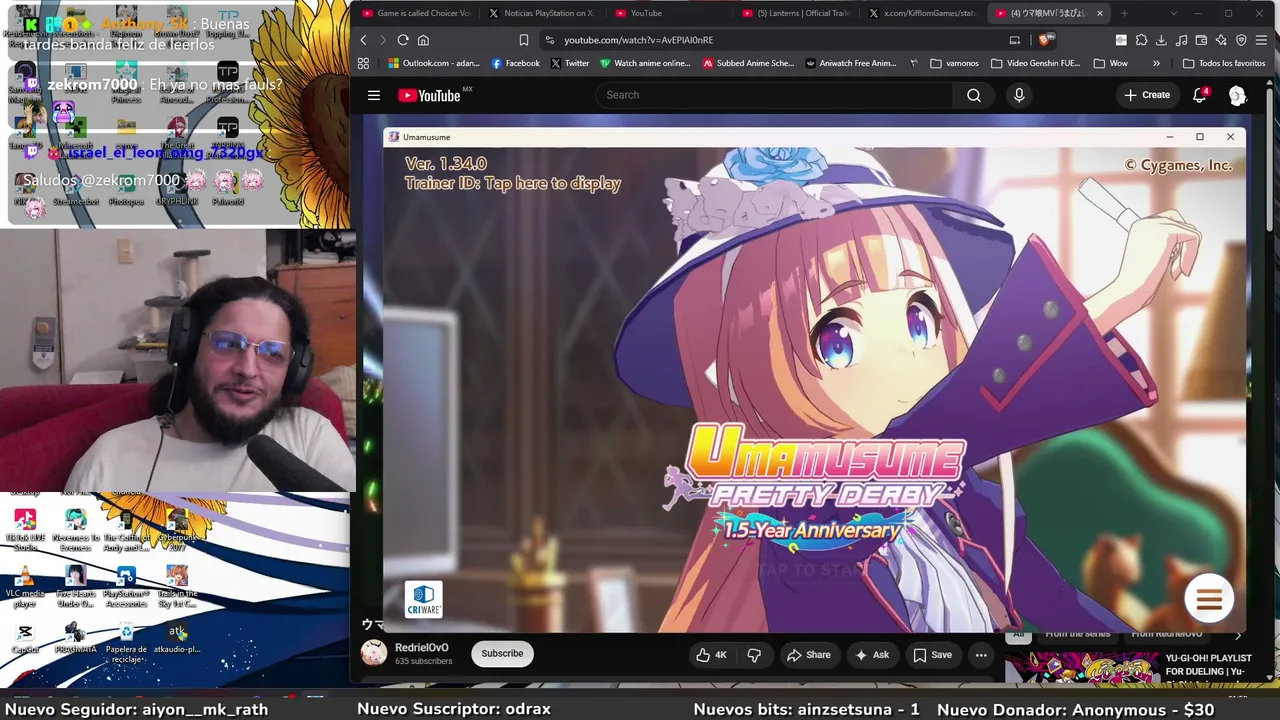The image size is (1280, 720).
Task: Open a new browser tab
Action: [x=1124, y=13]
